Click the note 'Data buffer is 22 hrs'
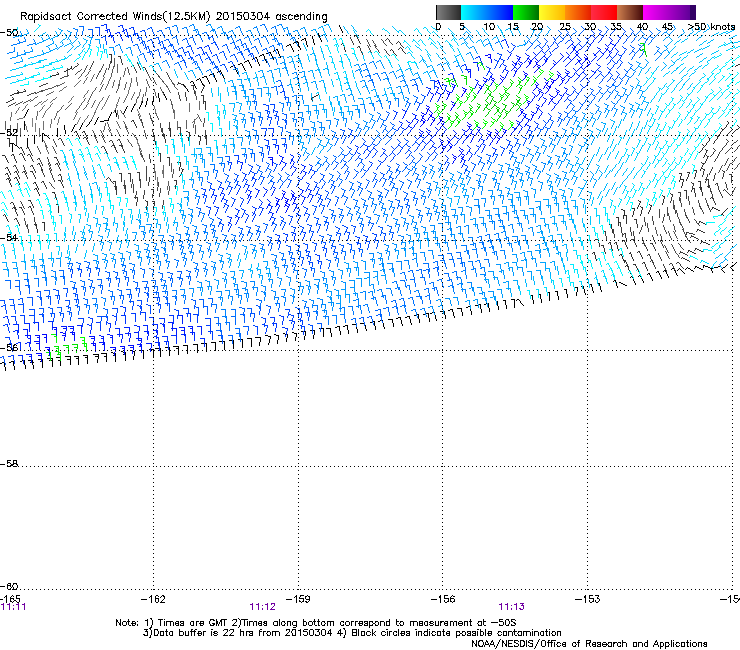Viewport: 740px width, 650px height. (205, 633)
